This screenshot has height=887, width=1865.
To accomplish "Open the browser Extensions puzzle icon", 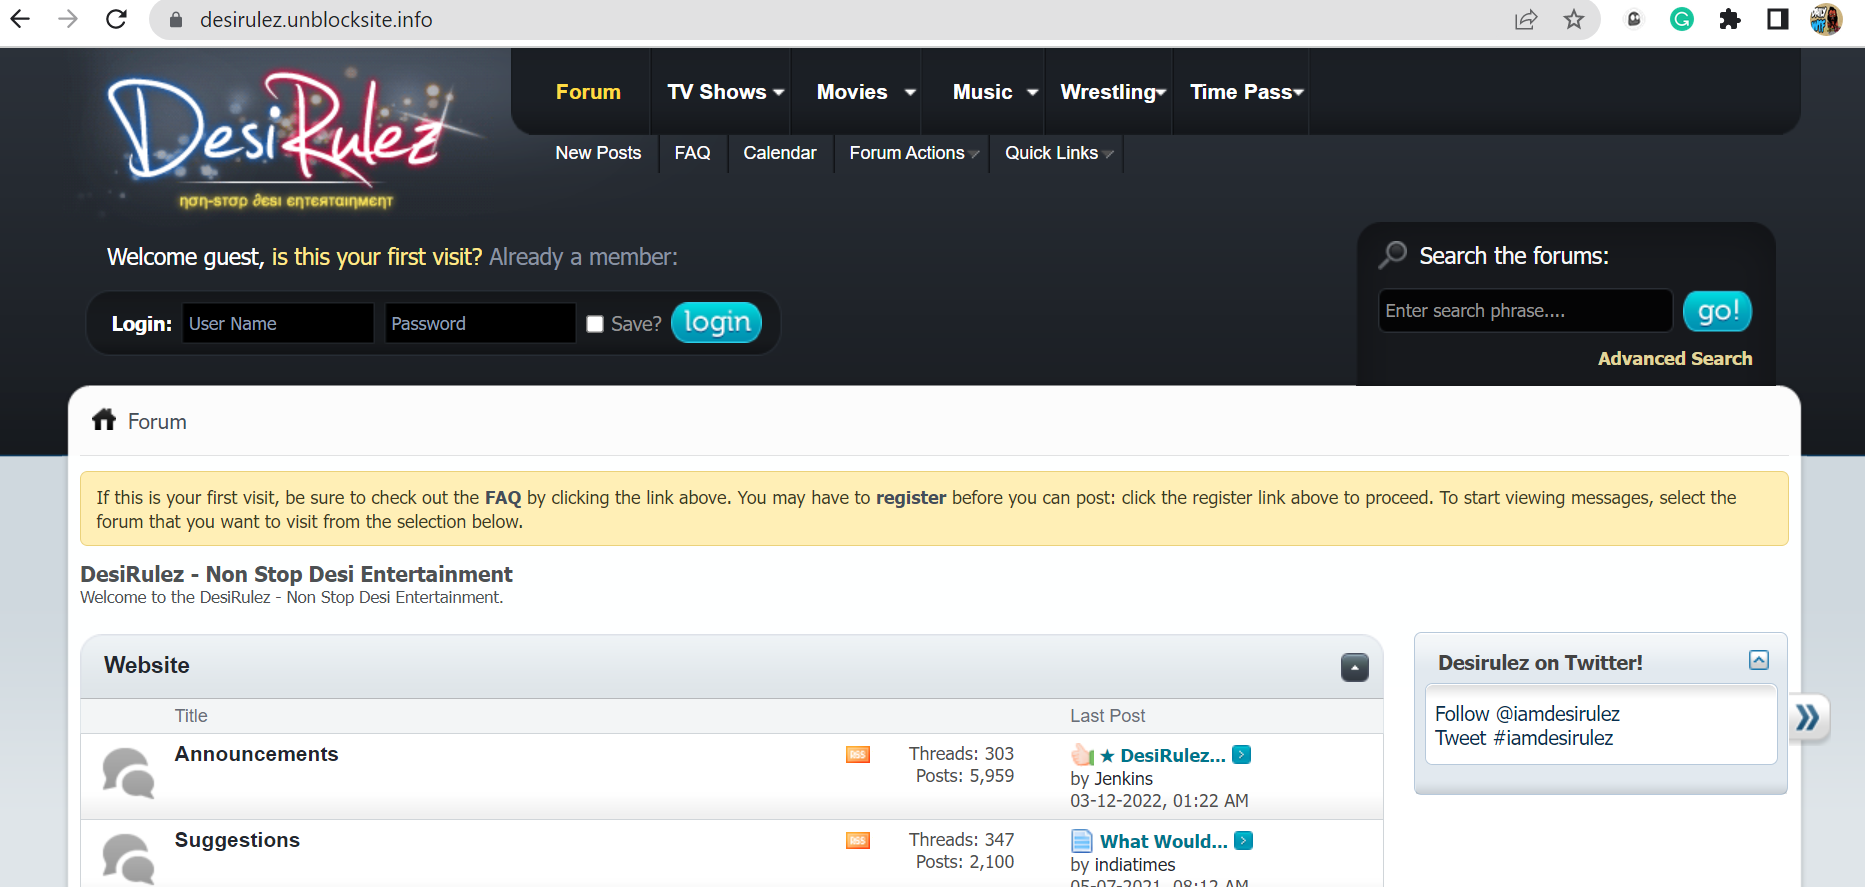I will pyautogui.click(x=1729, y=20).
